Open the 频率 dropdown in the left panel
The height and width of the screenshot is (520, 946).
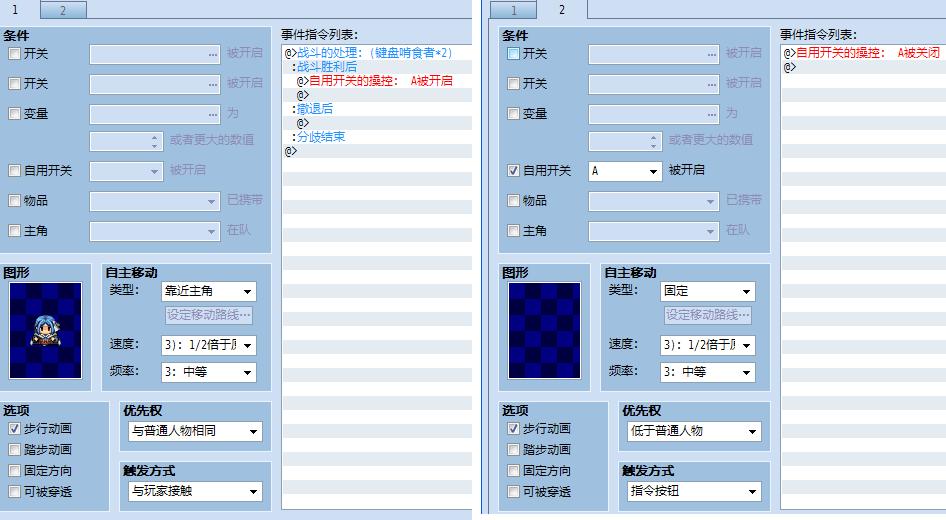[x=209, y=372]
